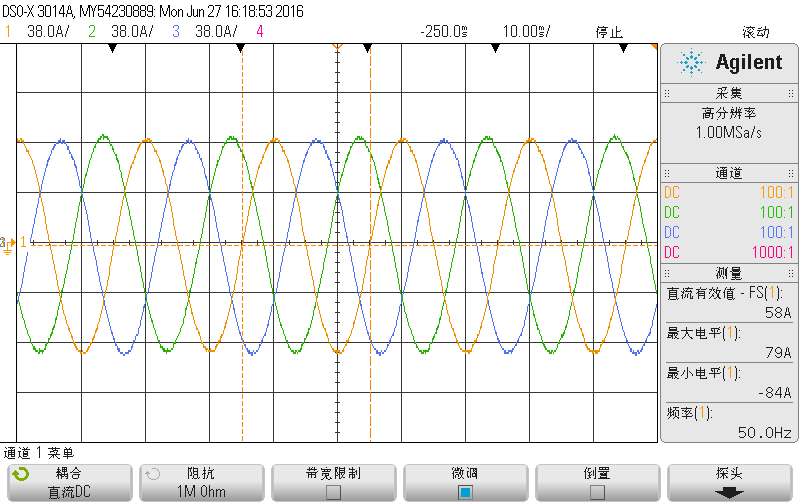Click the green rotary knob icon on 耦合
This screenshot has width=800, height=503.
coord(20,473)
